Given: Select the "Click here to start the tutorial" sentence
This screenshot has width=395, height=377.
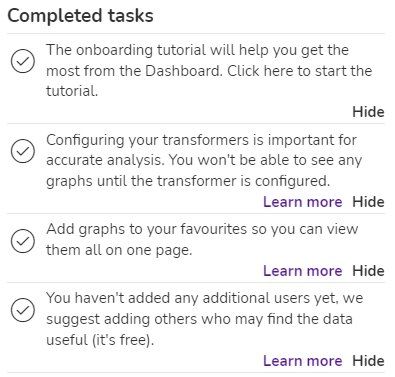Looking at the screenshot, I should (x=209, y=81).
